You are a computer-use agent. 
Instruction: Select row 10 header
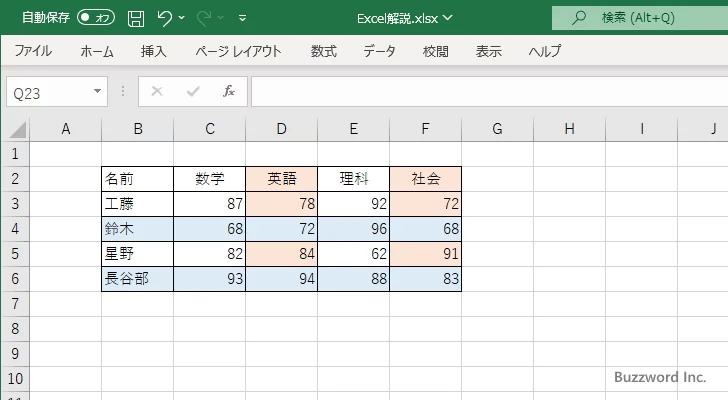[x=15, y=379]
